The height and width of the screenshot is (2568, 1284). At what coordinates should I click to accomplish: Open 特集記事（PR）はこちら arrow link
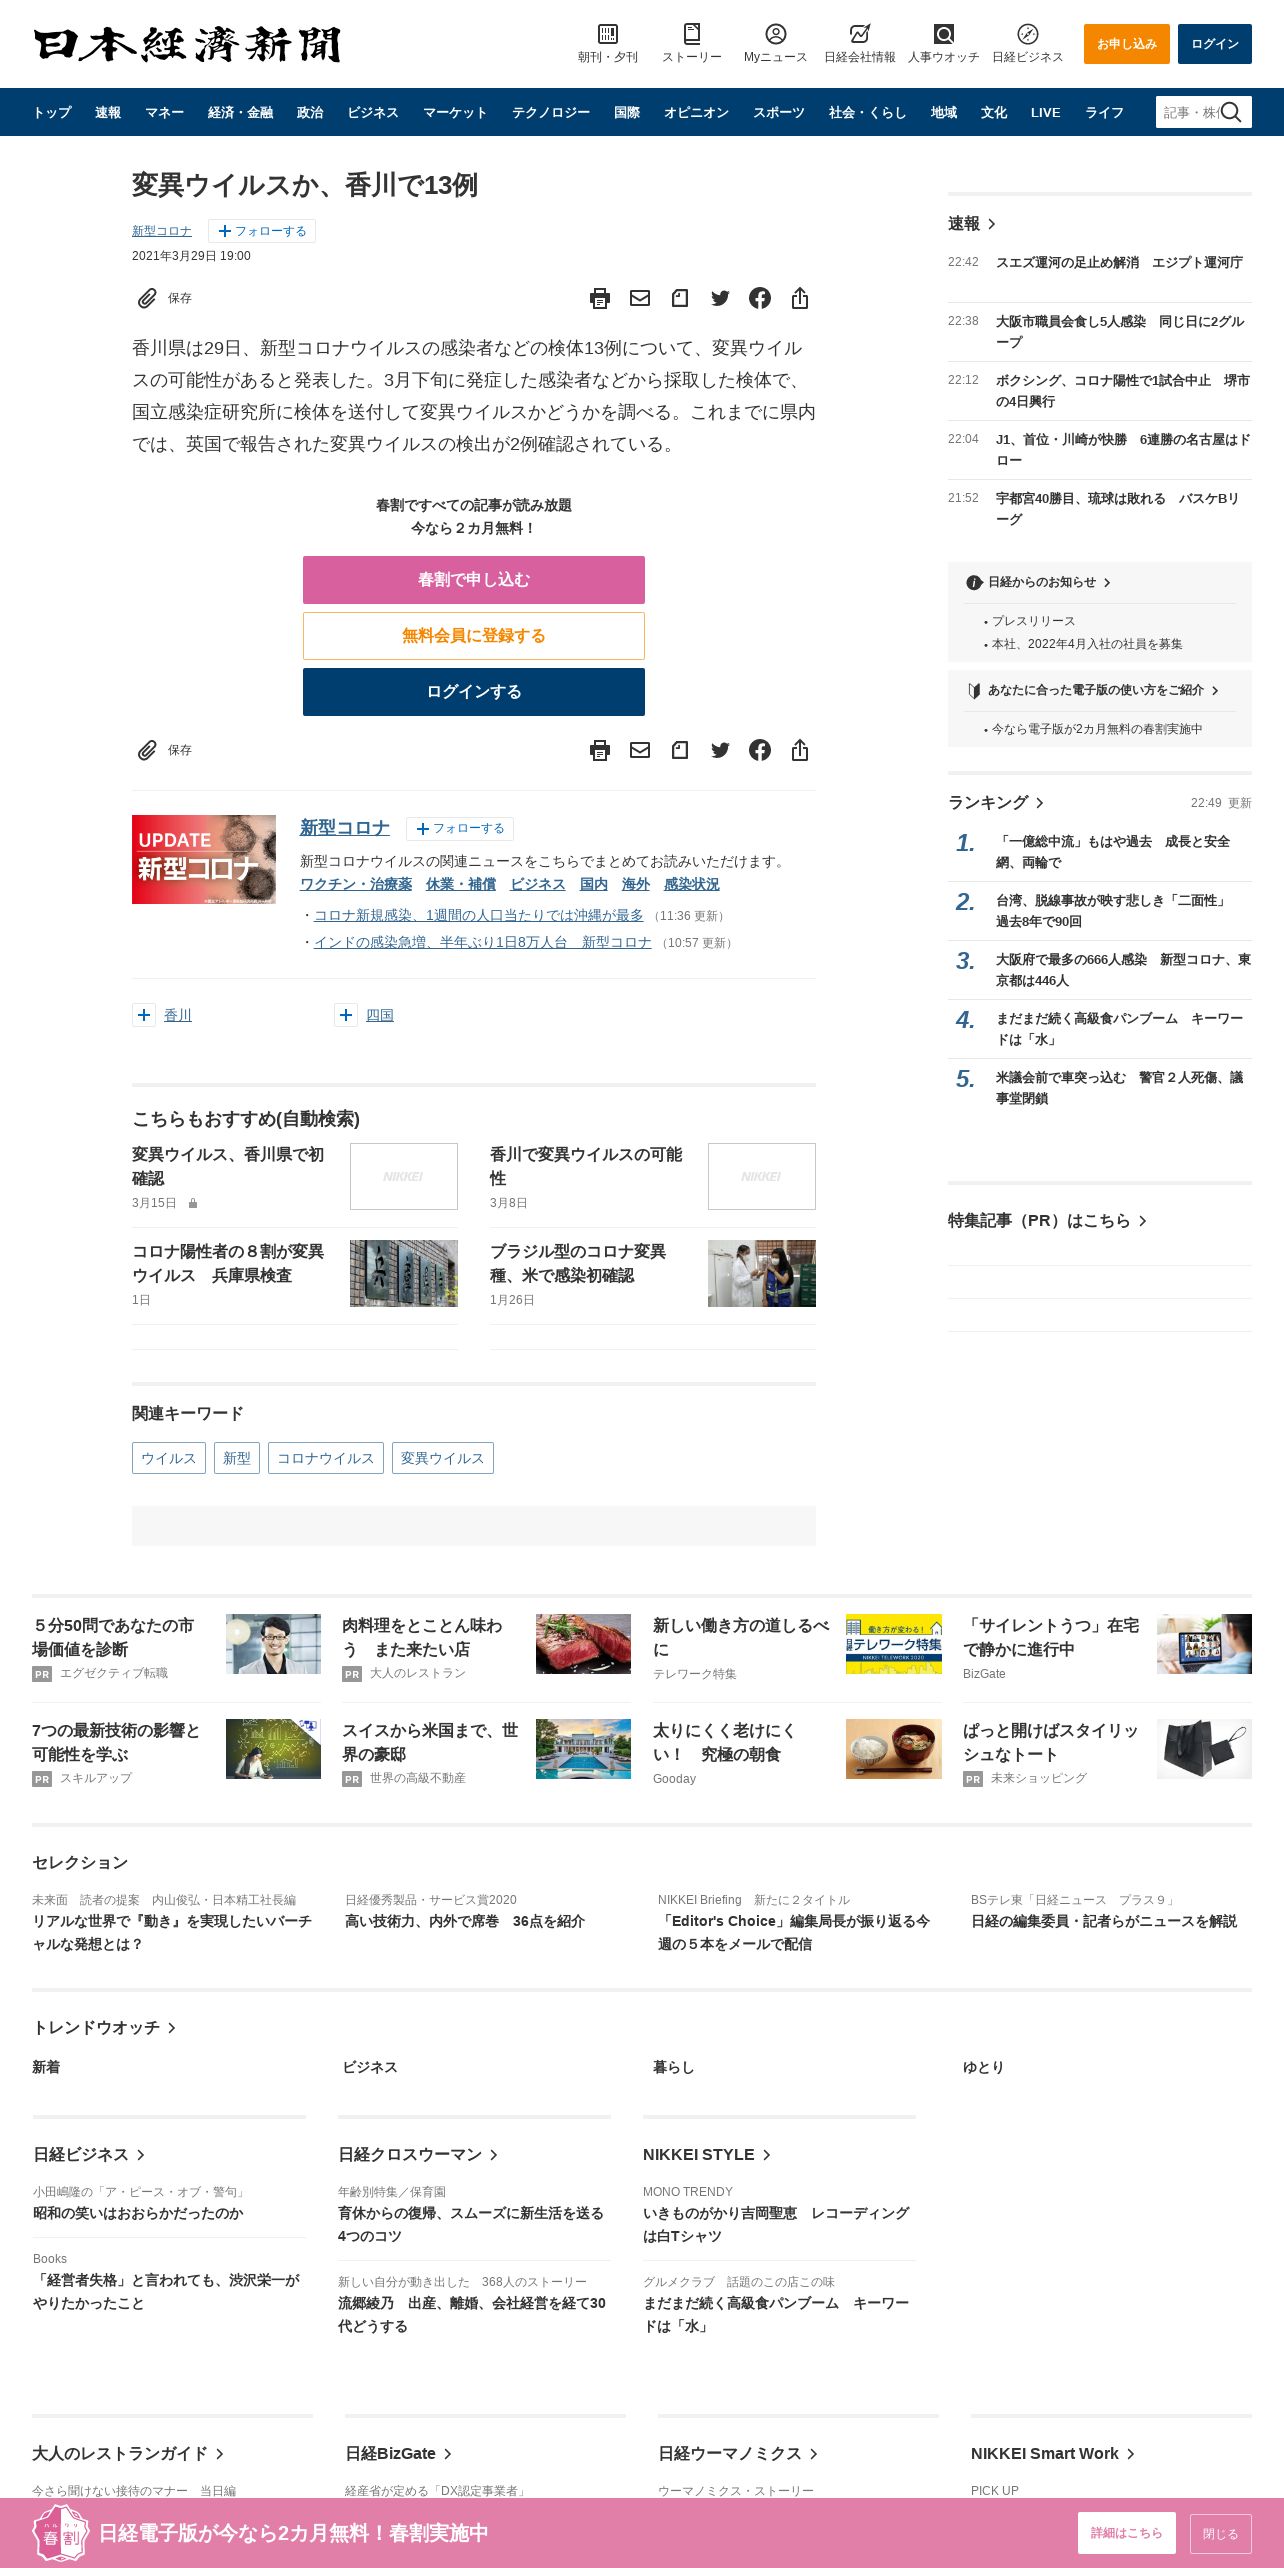pos(1047,1220)
